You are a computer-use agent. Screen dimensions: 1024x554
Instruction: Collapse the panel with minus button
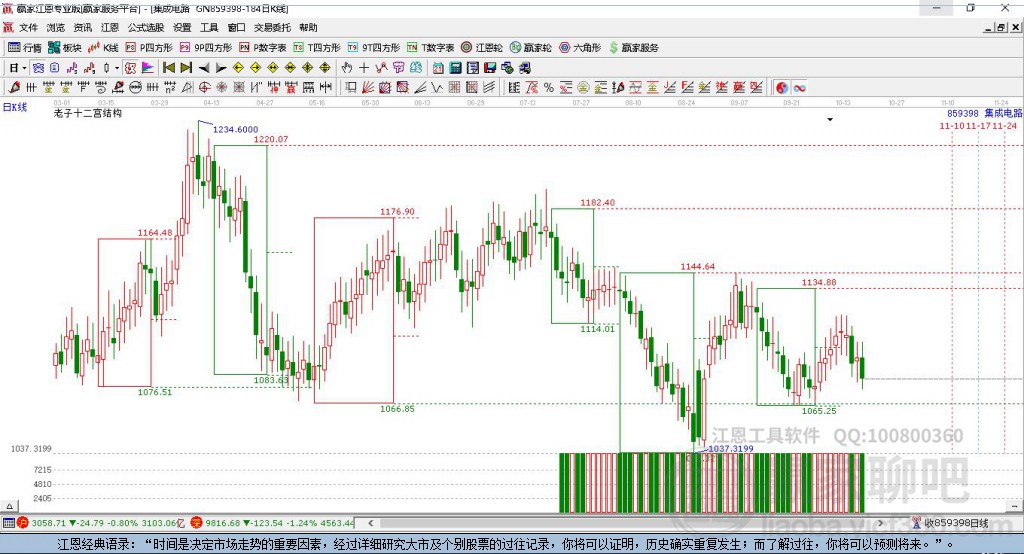pyautogui.click(x=1014, y=506)
